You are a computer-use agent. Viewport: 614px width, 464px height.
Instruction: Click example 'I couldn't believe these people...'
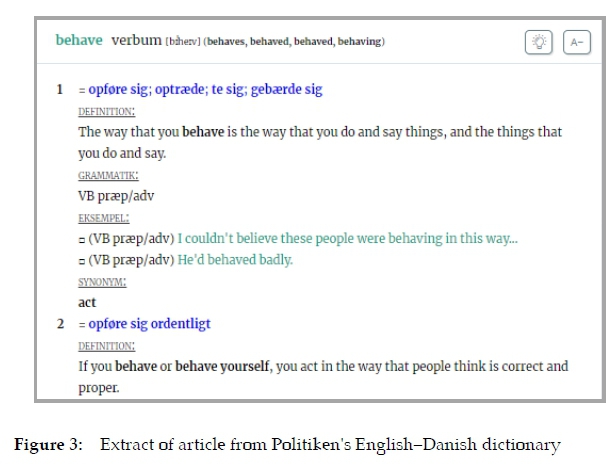point(347,239)
